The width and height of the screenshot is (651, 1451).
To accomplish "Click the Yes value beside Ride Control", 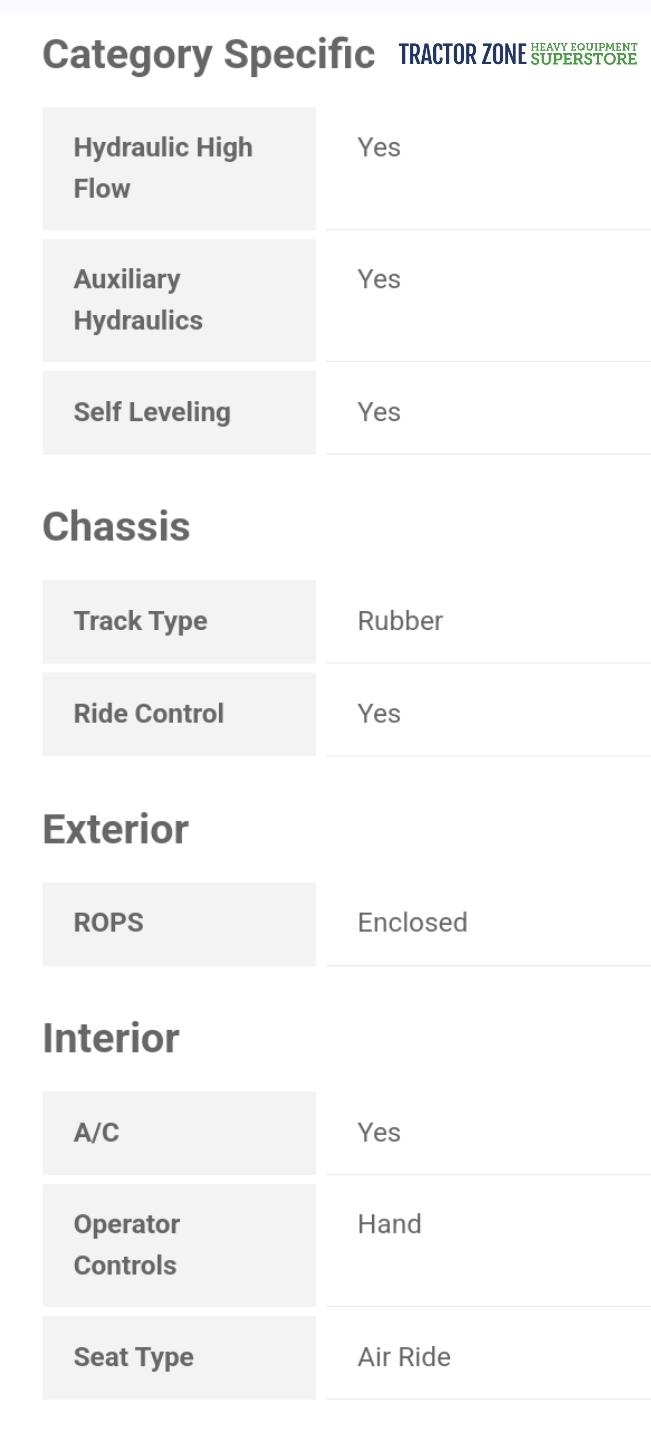I will pyautogui.click(x=379, y=714).
